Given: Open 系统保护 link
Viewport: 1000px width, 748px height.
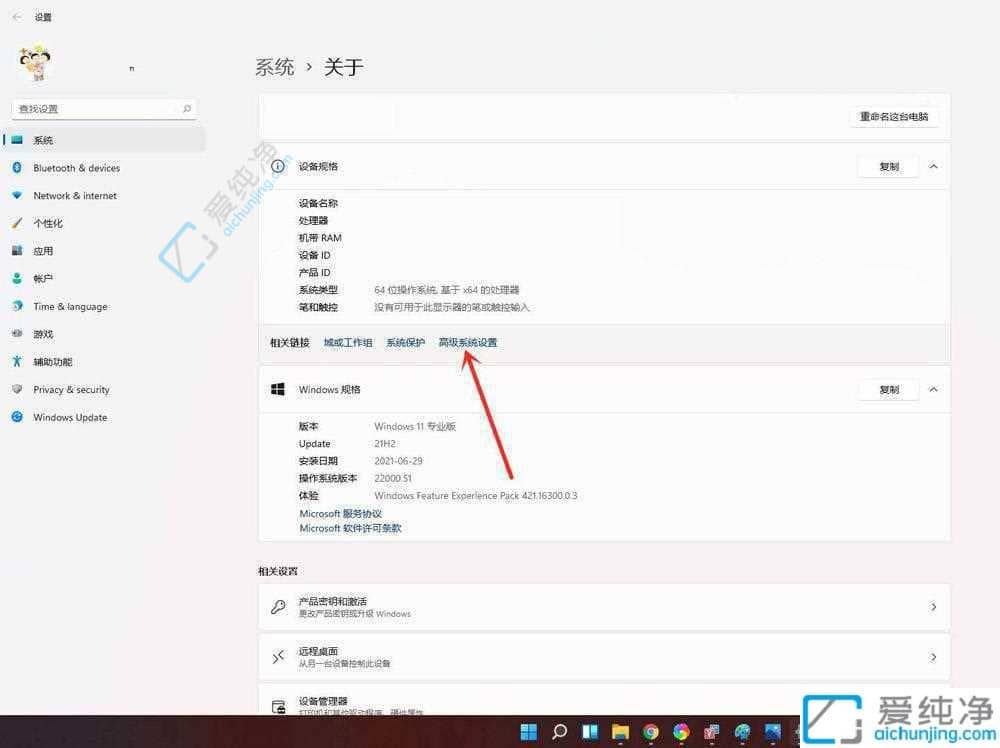Looking at the screenshot, I should 406,342.
